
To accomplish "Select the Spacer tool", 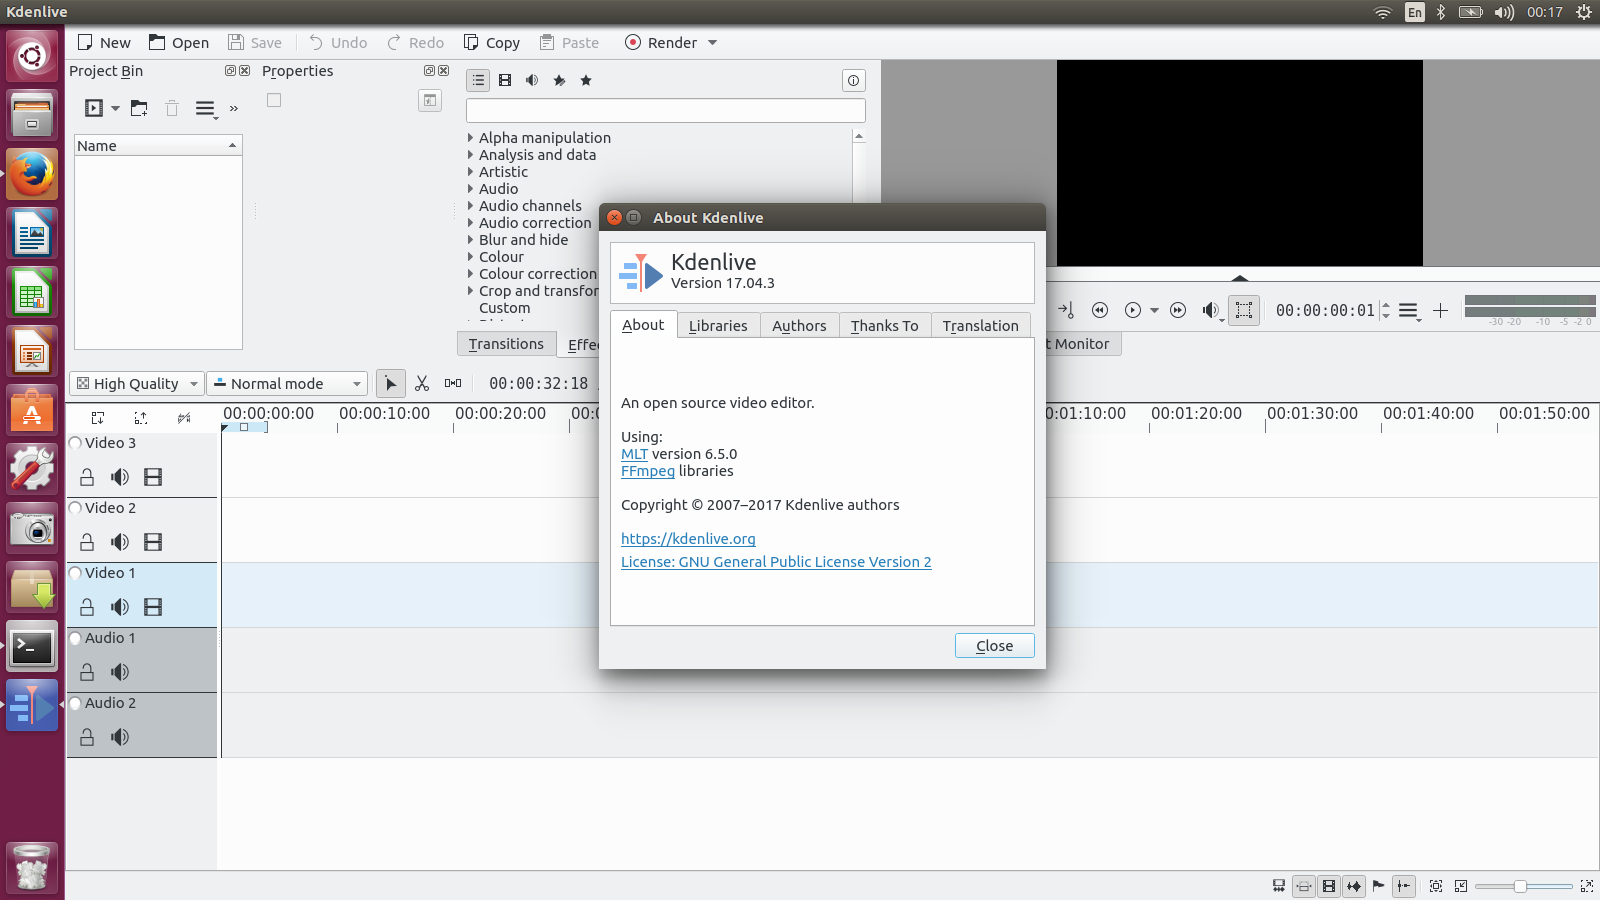I will click(453, 384).
